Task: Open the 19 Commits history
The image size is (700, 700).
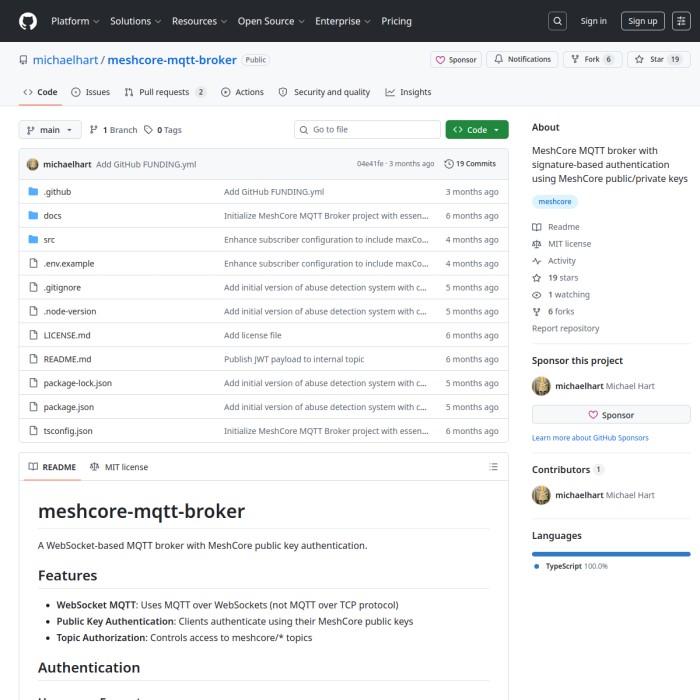Action: click(470, 164)
